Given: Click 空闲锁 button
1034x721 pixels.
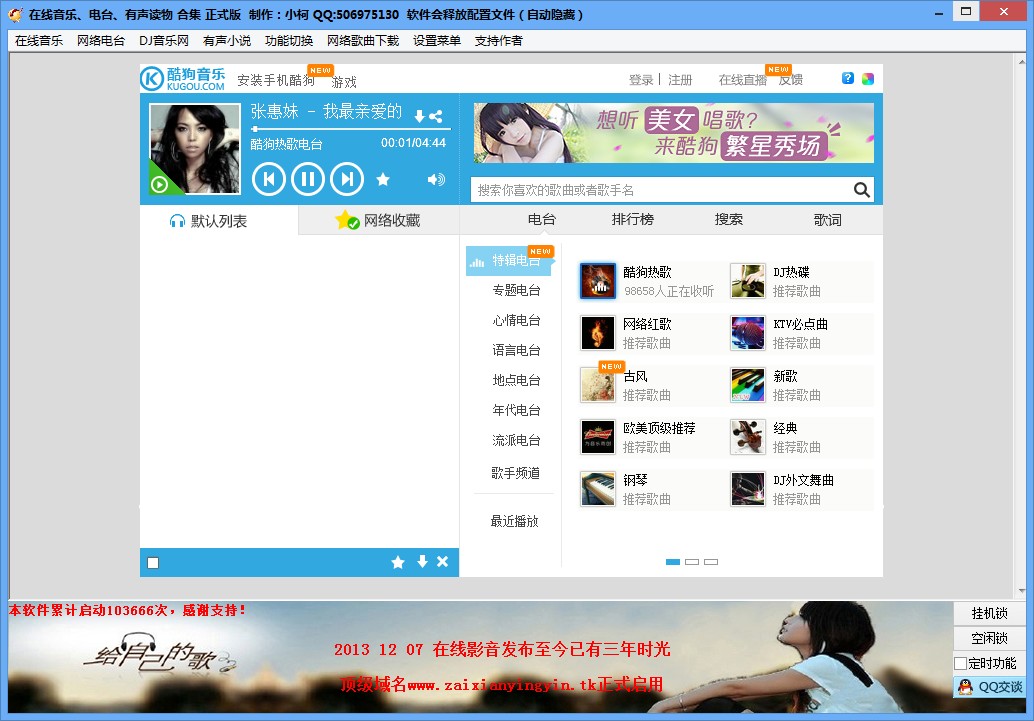Looking at the screenshot, I should coord(990,639).
